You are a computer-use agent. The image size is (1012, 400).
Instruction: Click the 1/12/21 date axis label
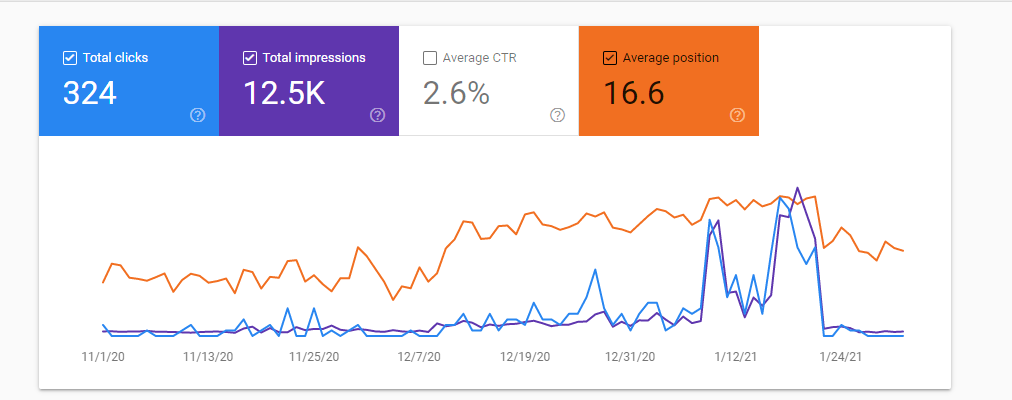tap(736, 356)
